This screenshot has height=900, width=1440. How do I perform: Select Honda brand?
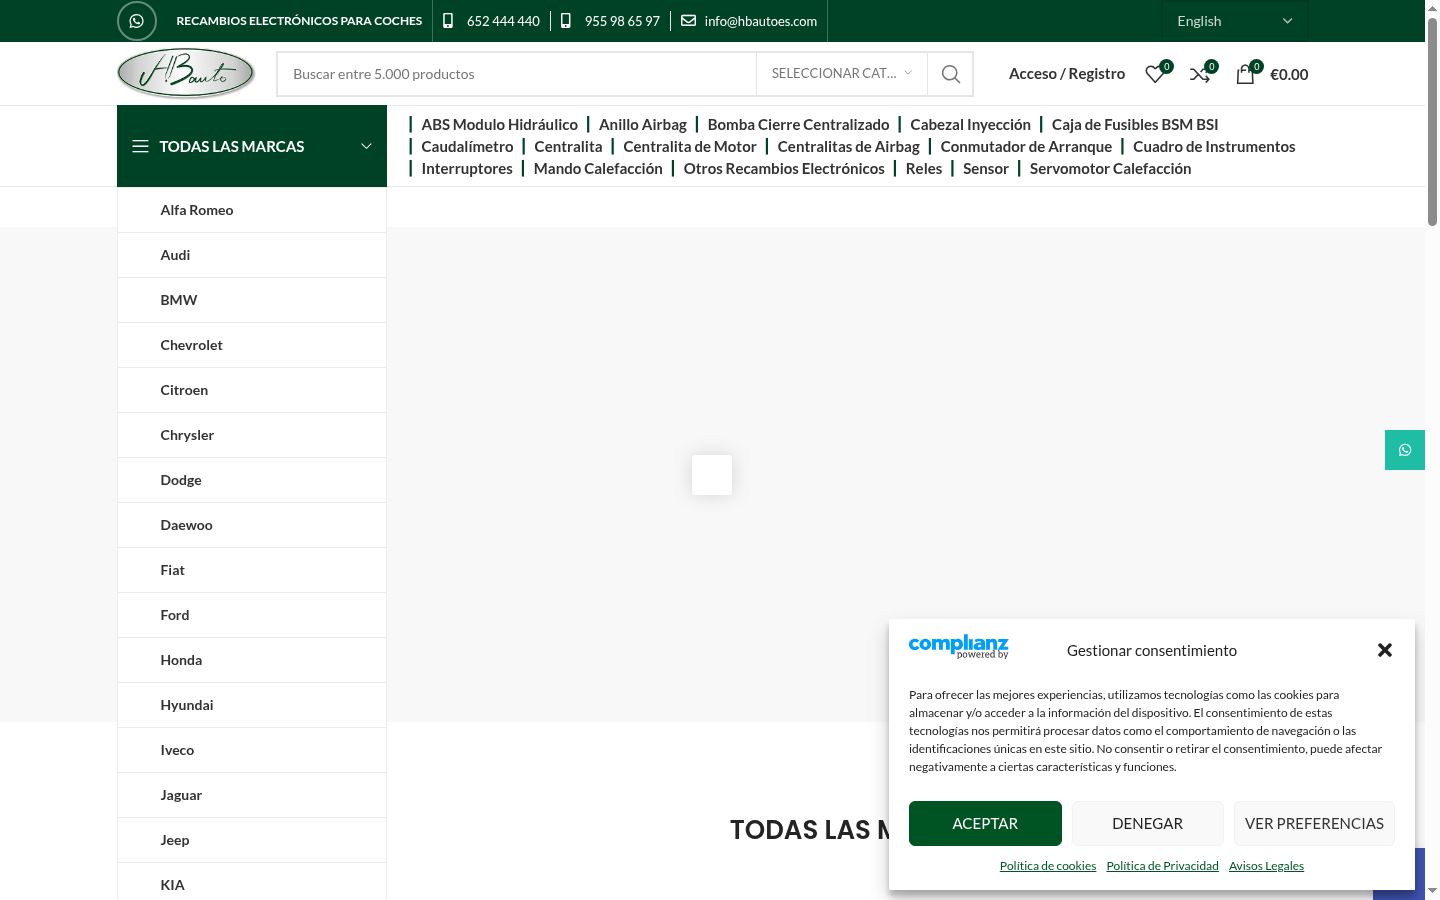tap(252, 660)
